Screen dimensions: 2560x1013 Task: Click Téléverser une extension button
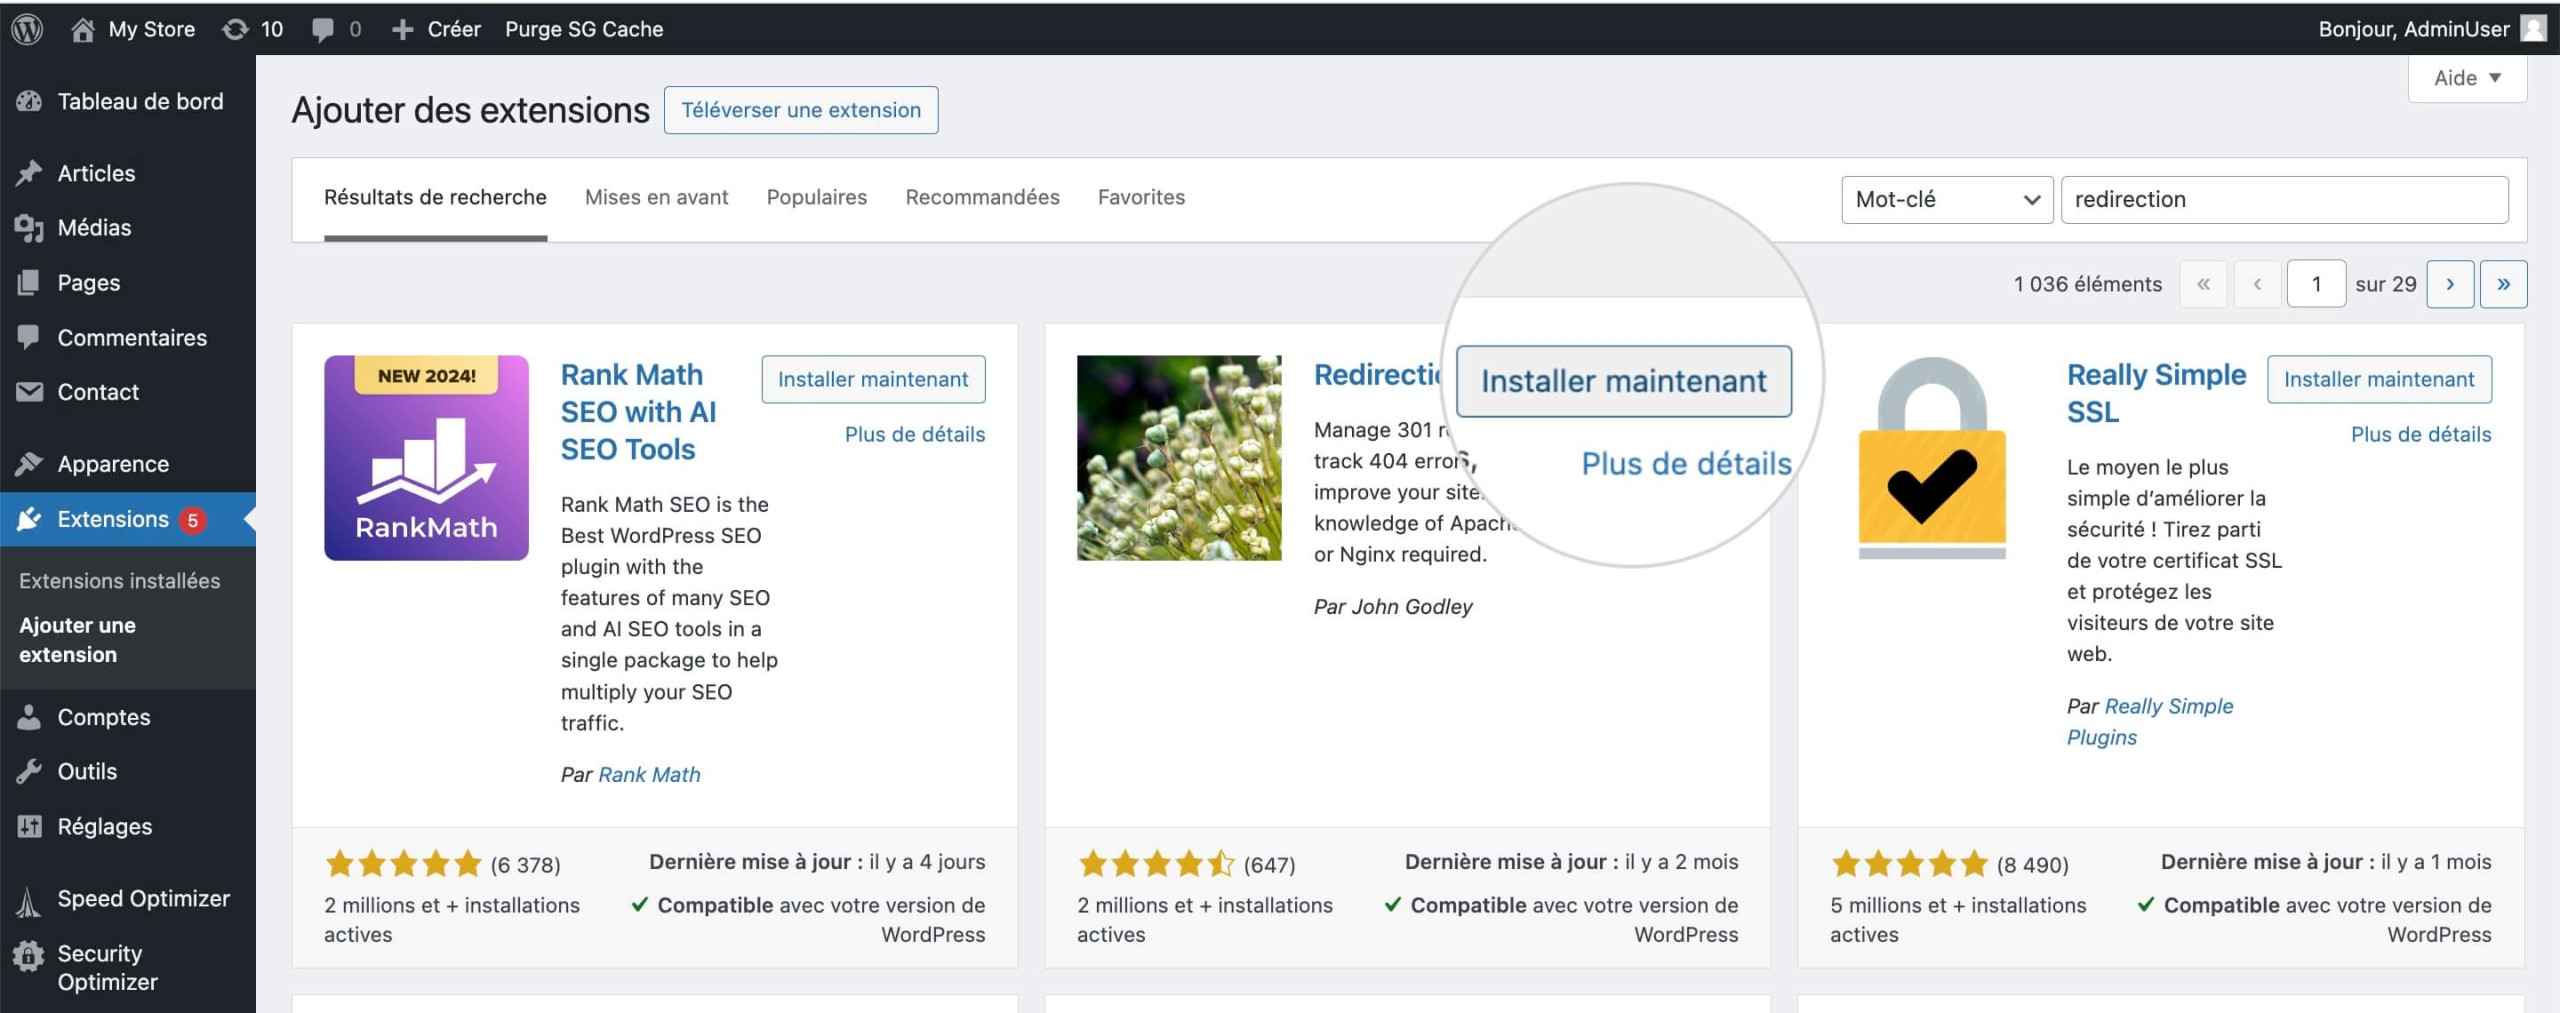point(801,110)
